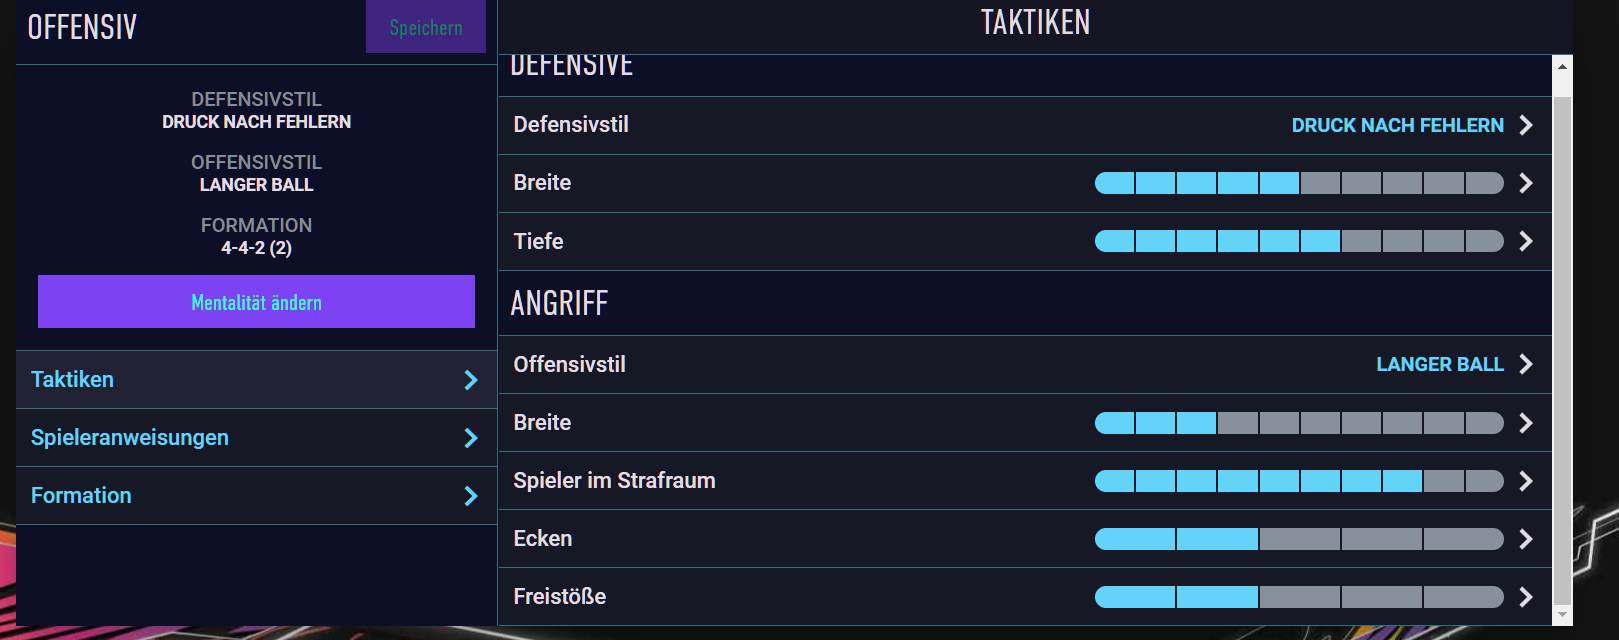Click chevron arrow next to Taktiken
The height and width of the screenshot is (640, 1619).
point(471,380)
